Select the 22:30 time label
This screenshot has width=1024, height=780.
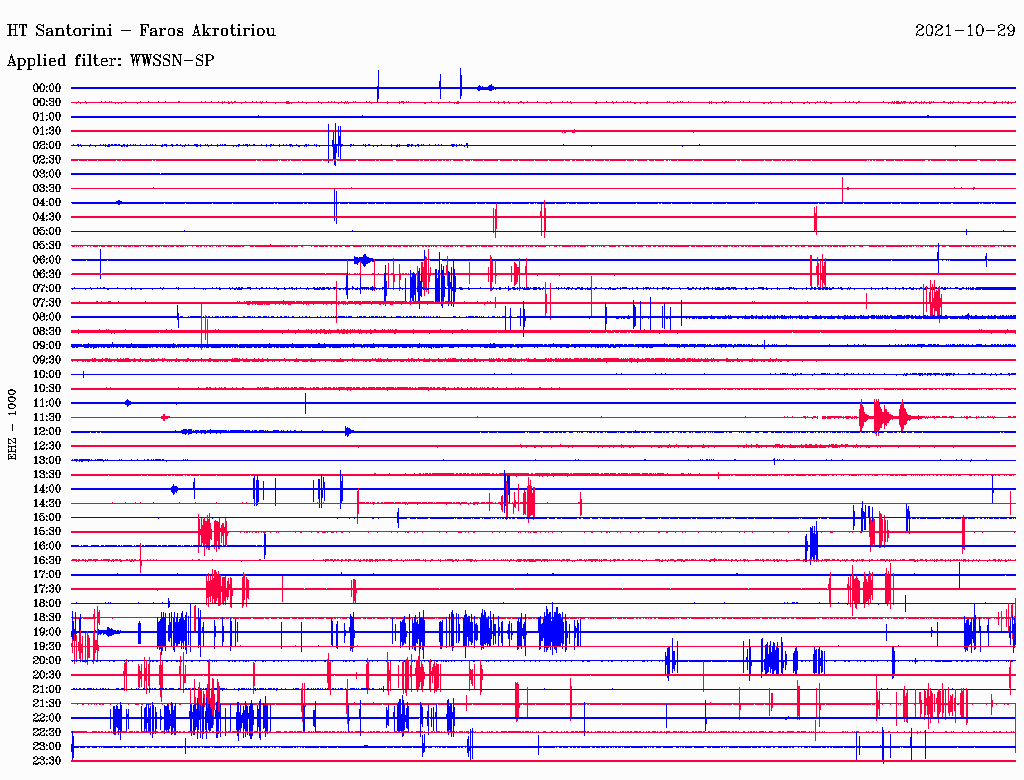[x=47, y=732]
